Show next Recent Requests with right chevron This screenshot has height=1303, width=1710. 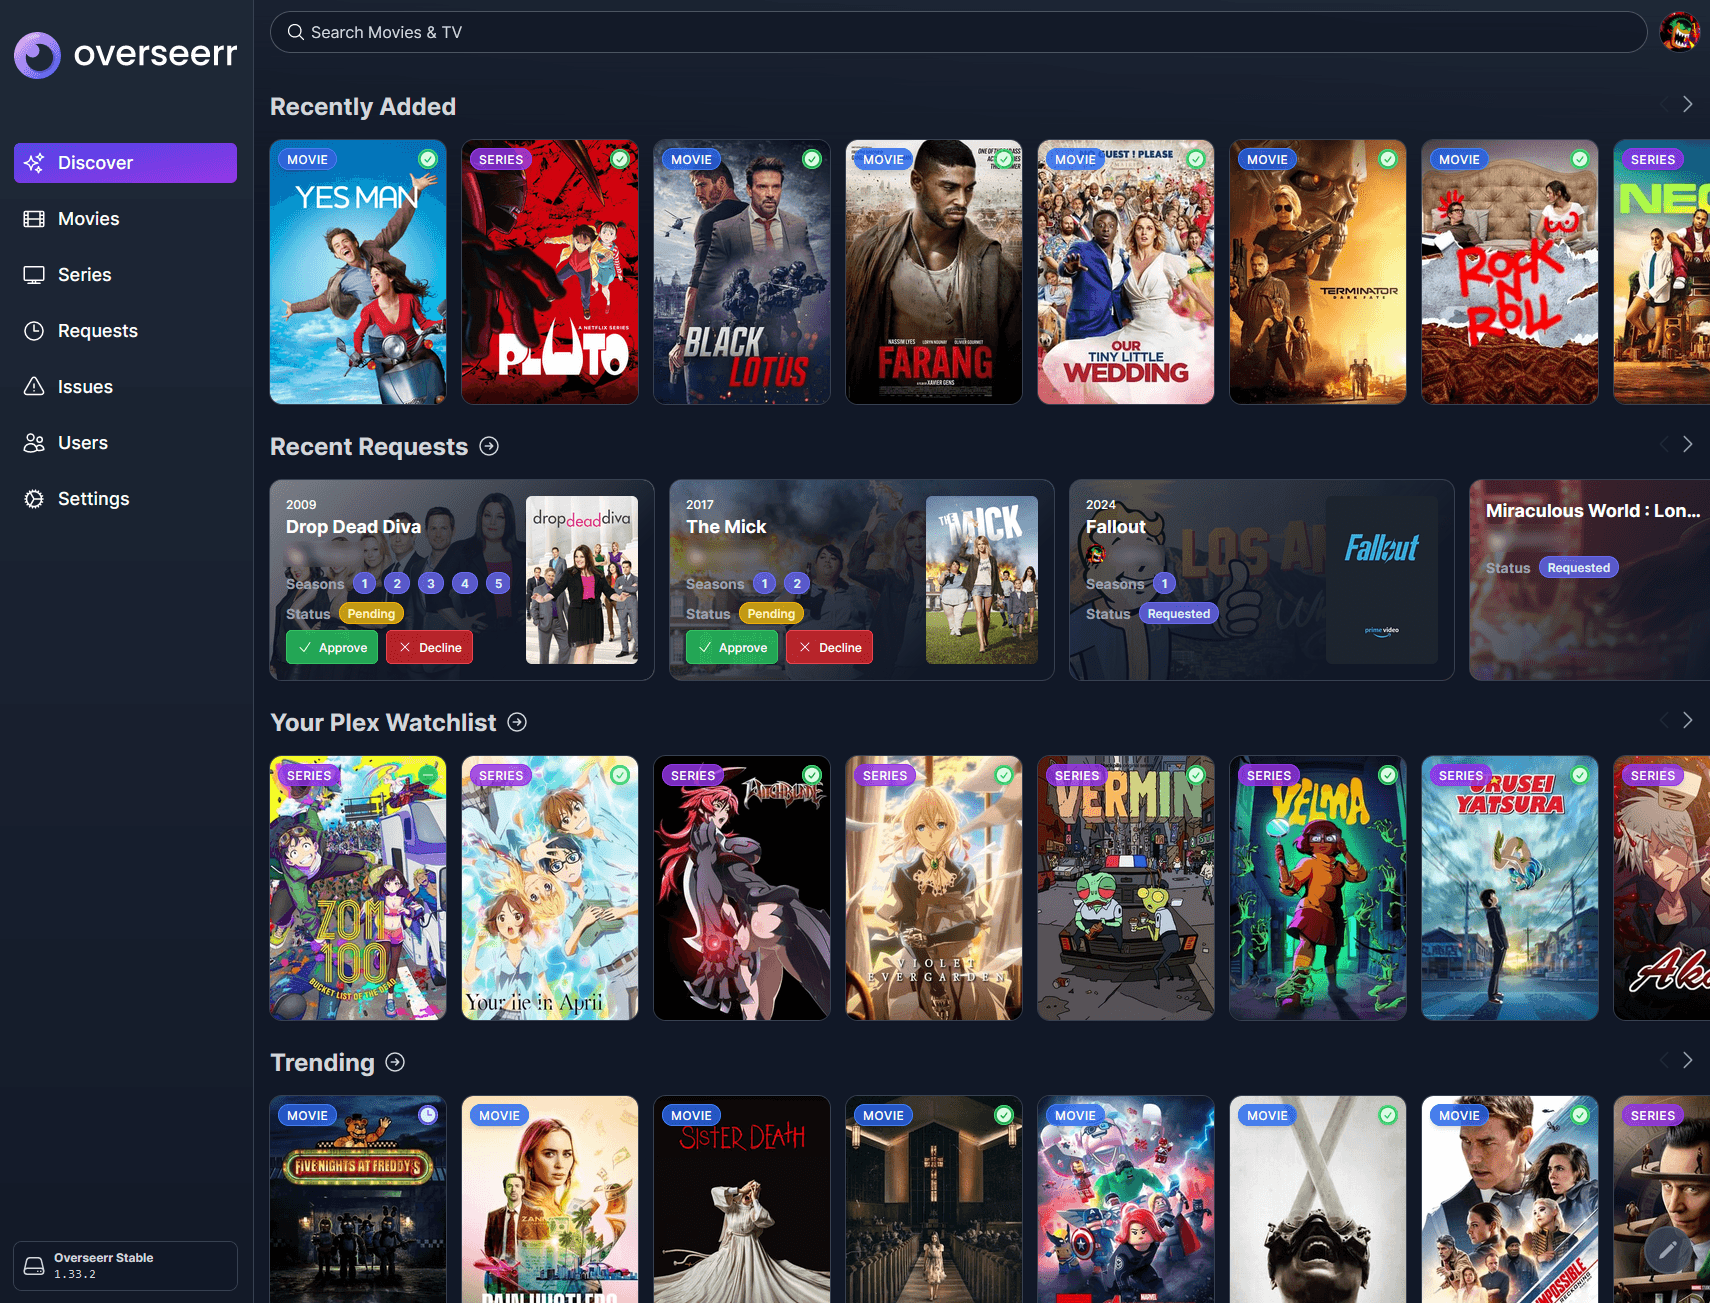[x=1687, y=444]
